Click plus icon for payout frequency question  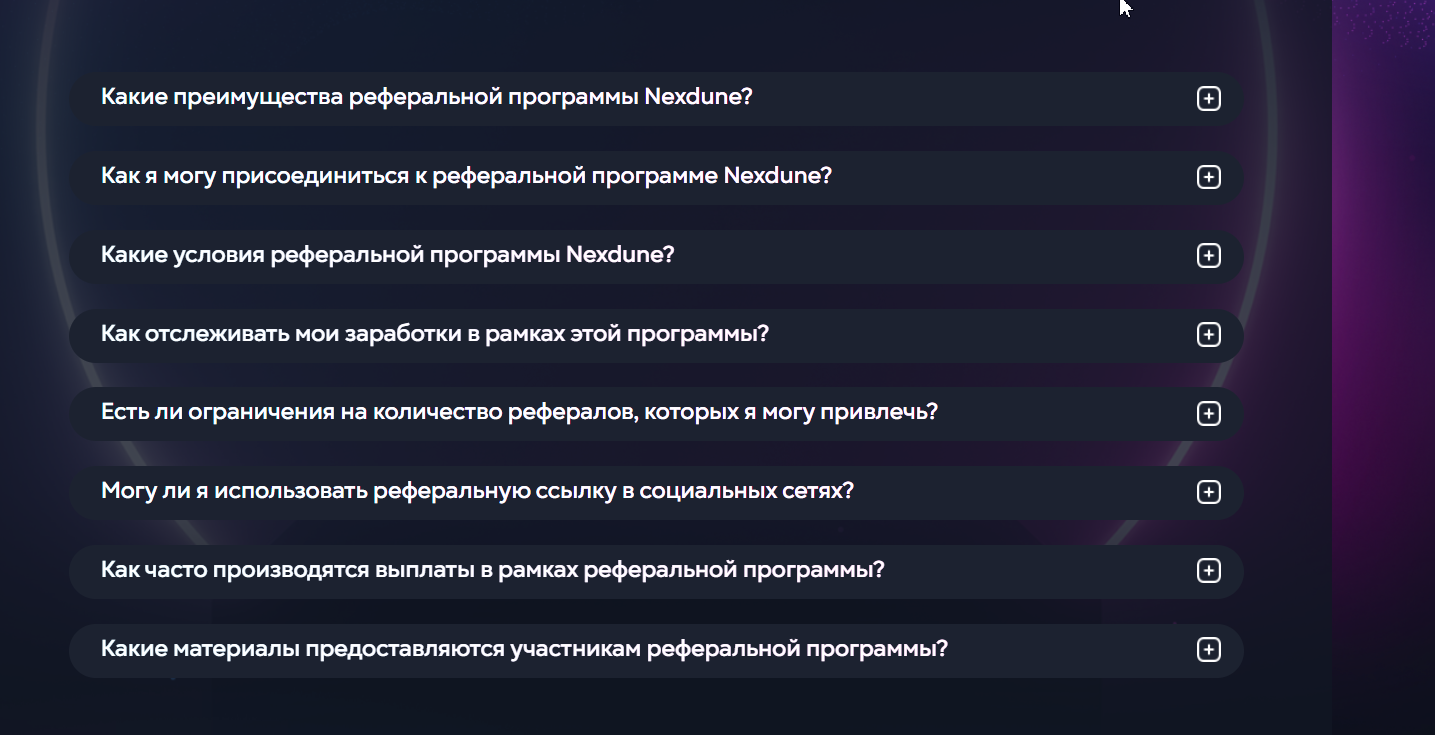(x=1209, y=571)
